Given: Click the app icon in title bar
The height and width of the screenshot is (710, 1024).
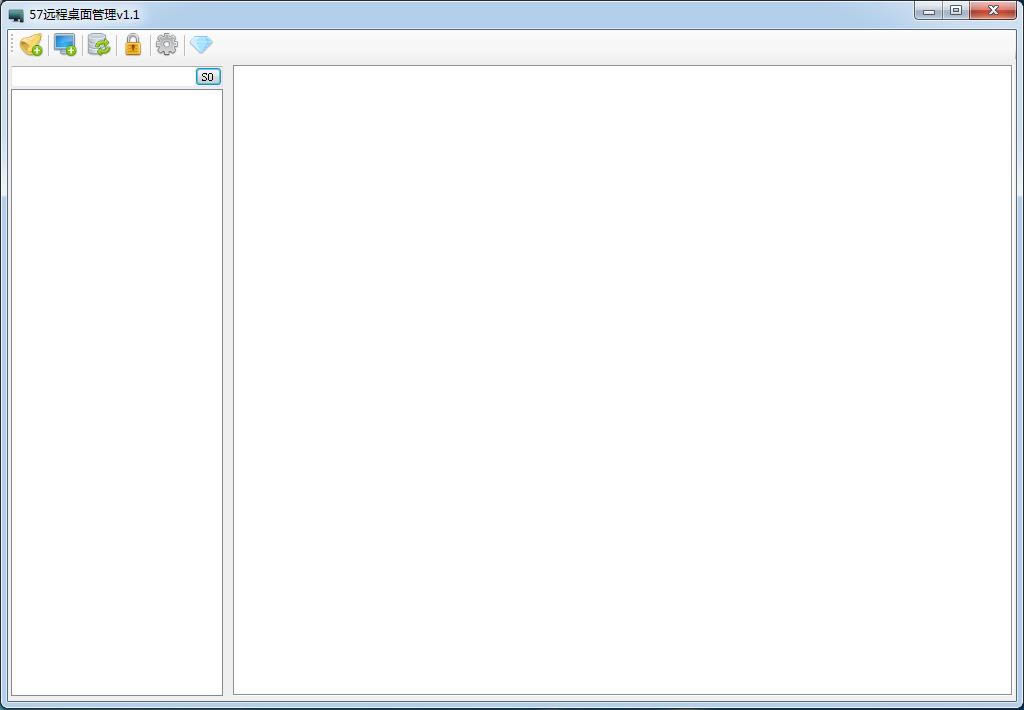Looking at the screenshot, I should click(16, 15).
